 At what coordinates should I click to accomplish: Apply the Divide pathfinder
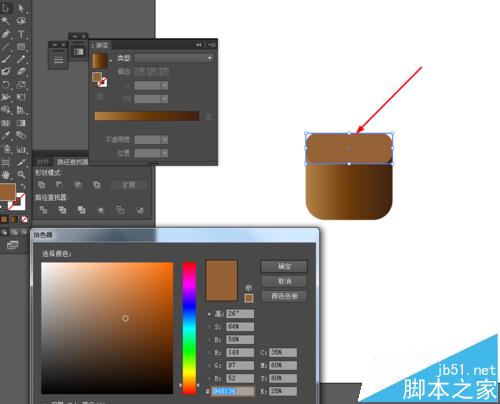coord(43,210)
